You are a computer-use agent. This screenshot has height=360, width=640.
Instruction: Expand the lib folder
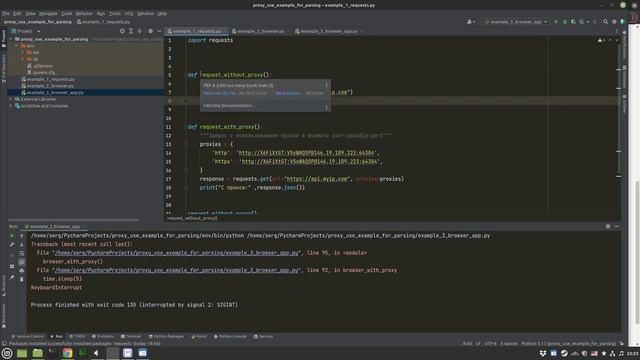[22, 59]
